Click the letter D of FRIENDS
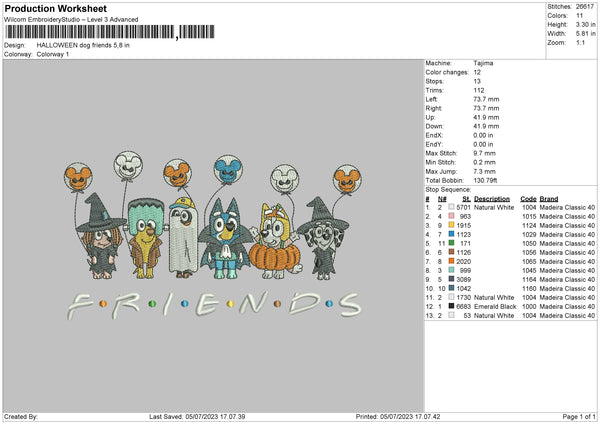 tap(305, 304)
